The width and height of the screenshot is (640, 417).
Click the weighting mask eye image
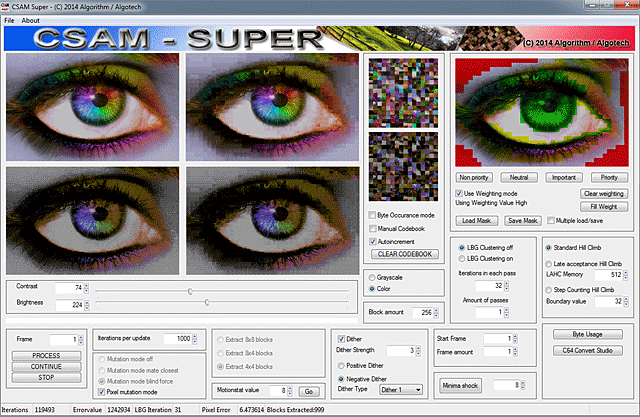[542, 112]
